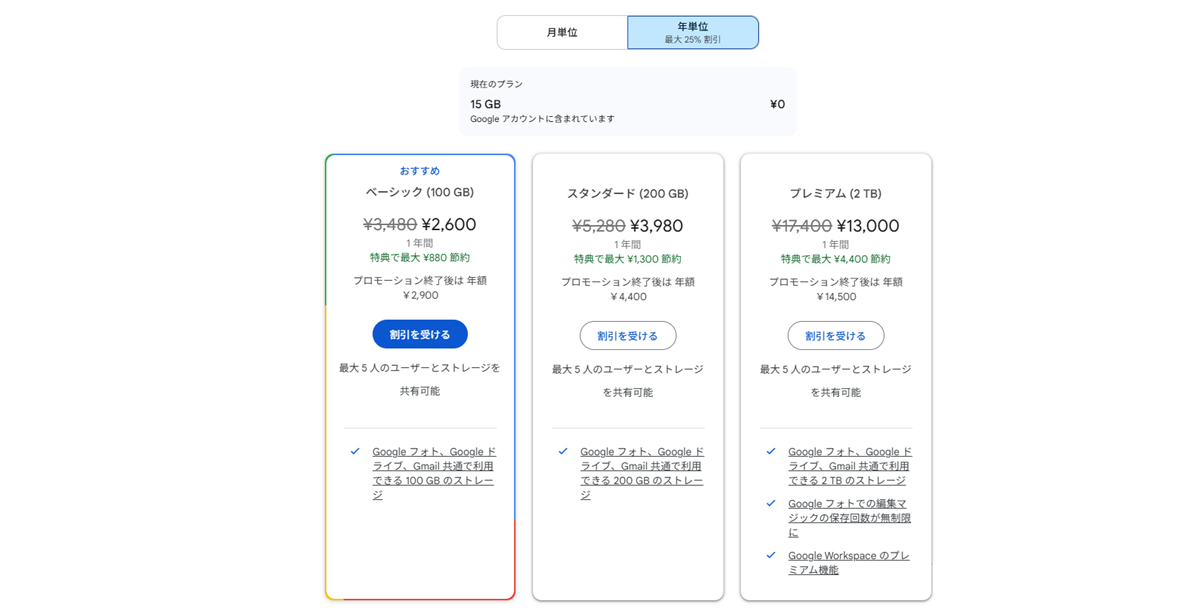1200x614 pixels.
Task: Click 最大 25% 割引 label in annual tab
Action: click(x=693, y=40)
